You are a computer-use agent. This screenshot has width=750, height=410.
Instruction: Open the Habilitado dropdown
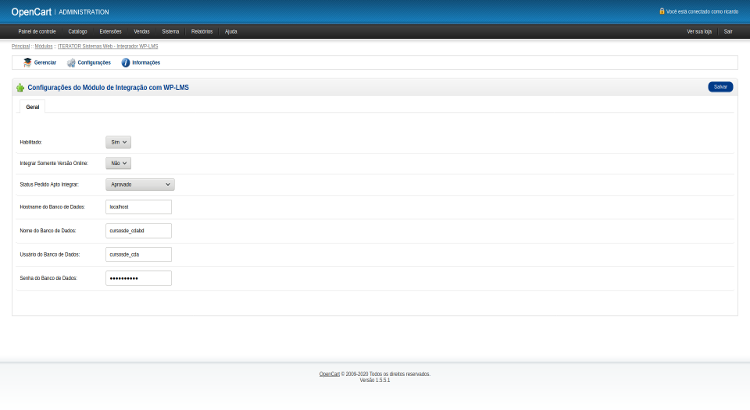click(x=118, y=142)
